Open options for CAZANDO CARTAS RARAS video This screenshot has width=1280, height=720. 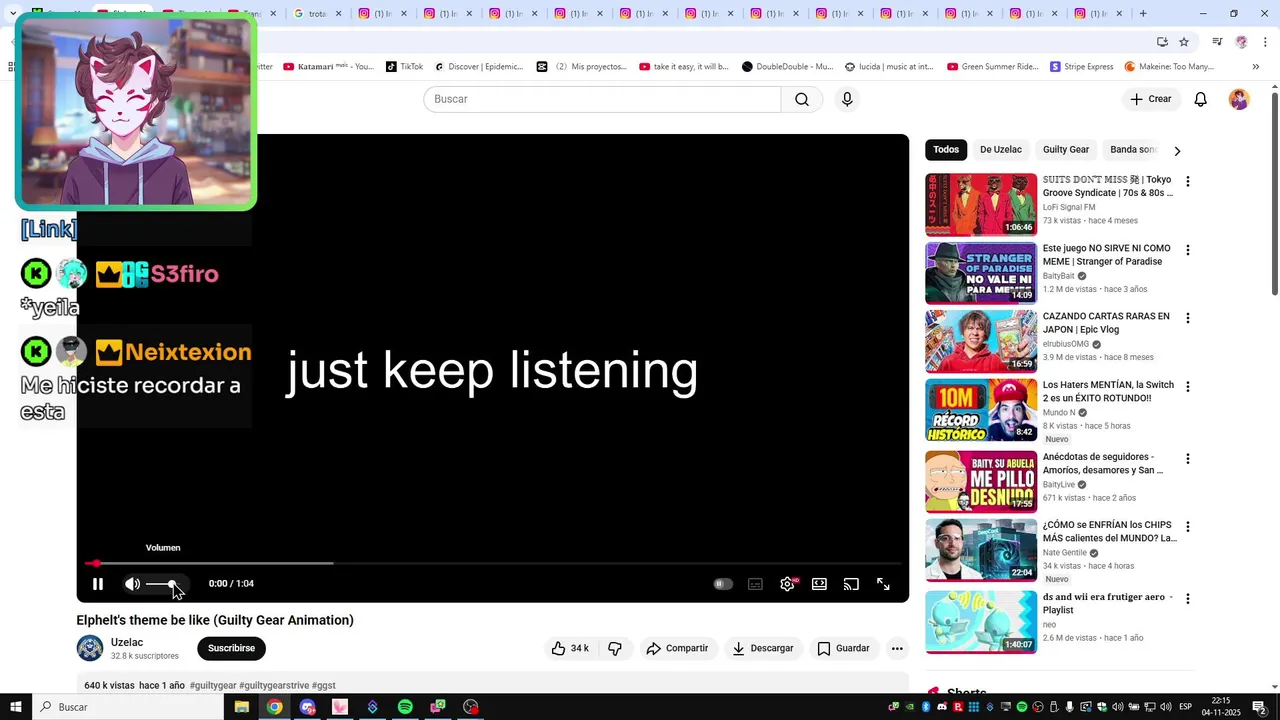point(1188,318)
